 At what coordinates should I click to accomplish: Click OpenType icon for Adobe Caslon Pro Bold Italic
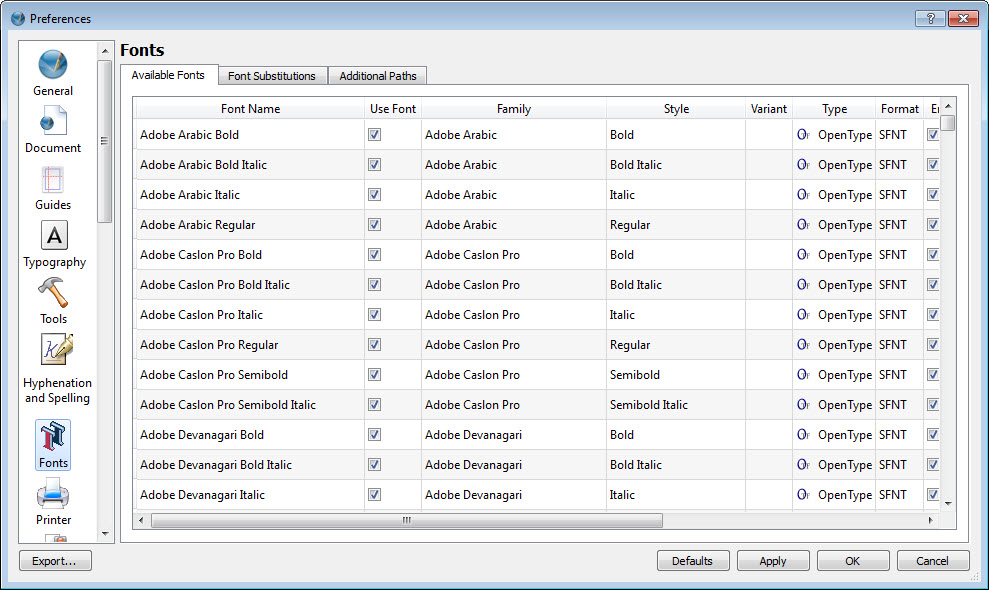pyautogui.click(x=803, y=285)
